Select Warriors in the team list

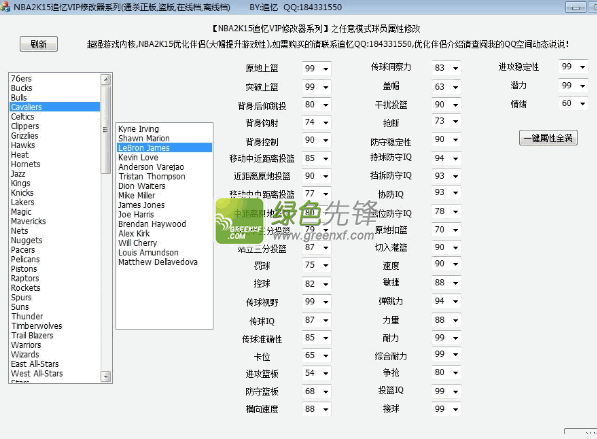pyautogui.click(x=55, y=345)
